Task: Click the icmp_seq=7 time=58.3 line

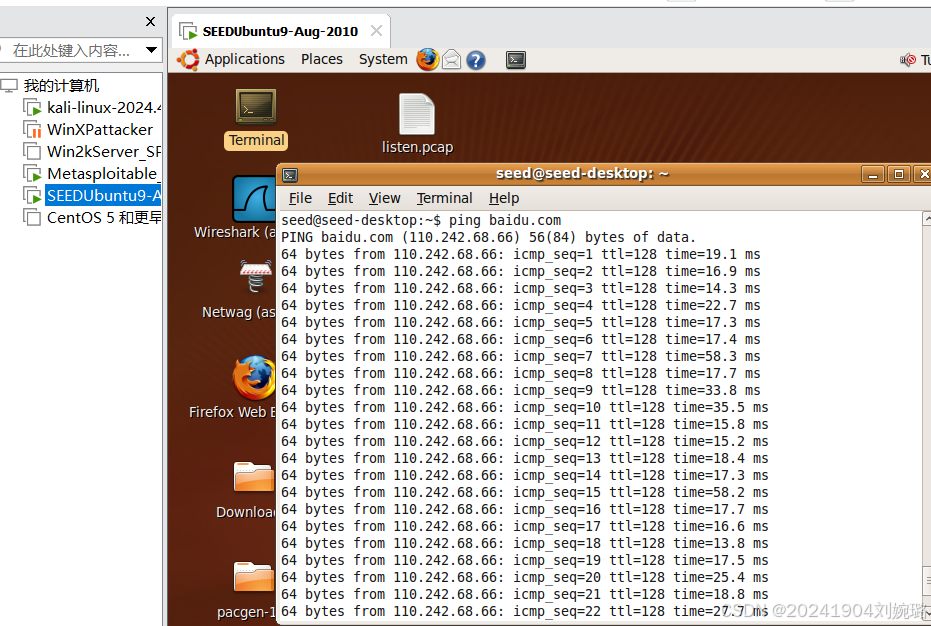Action: [520, 356]
